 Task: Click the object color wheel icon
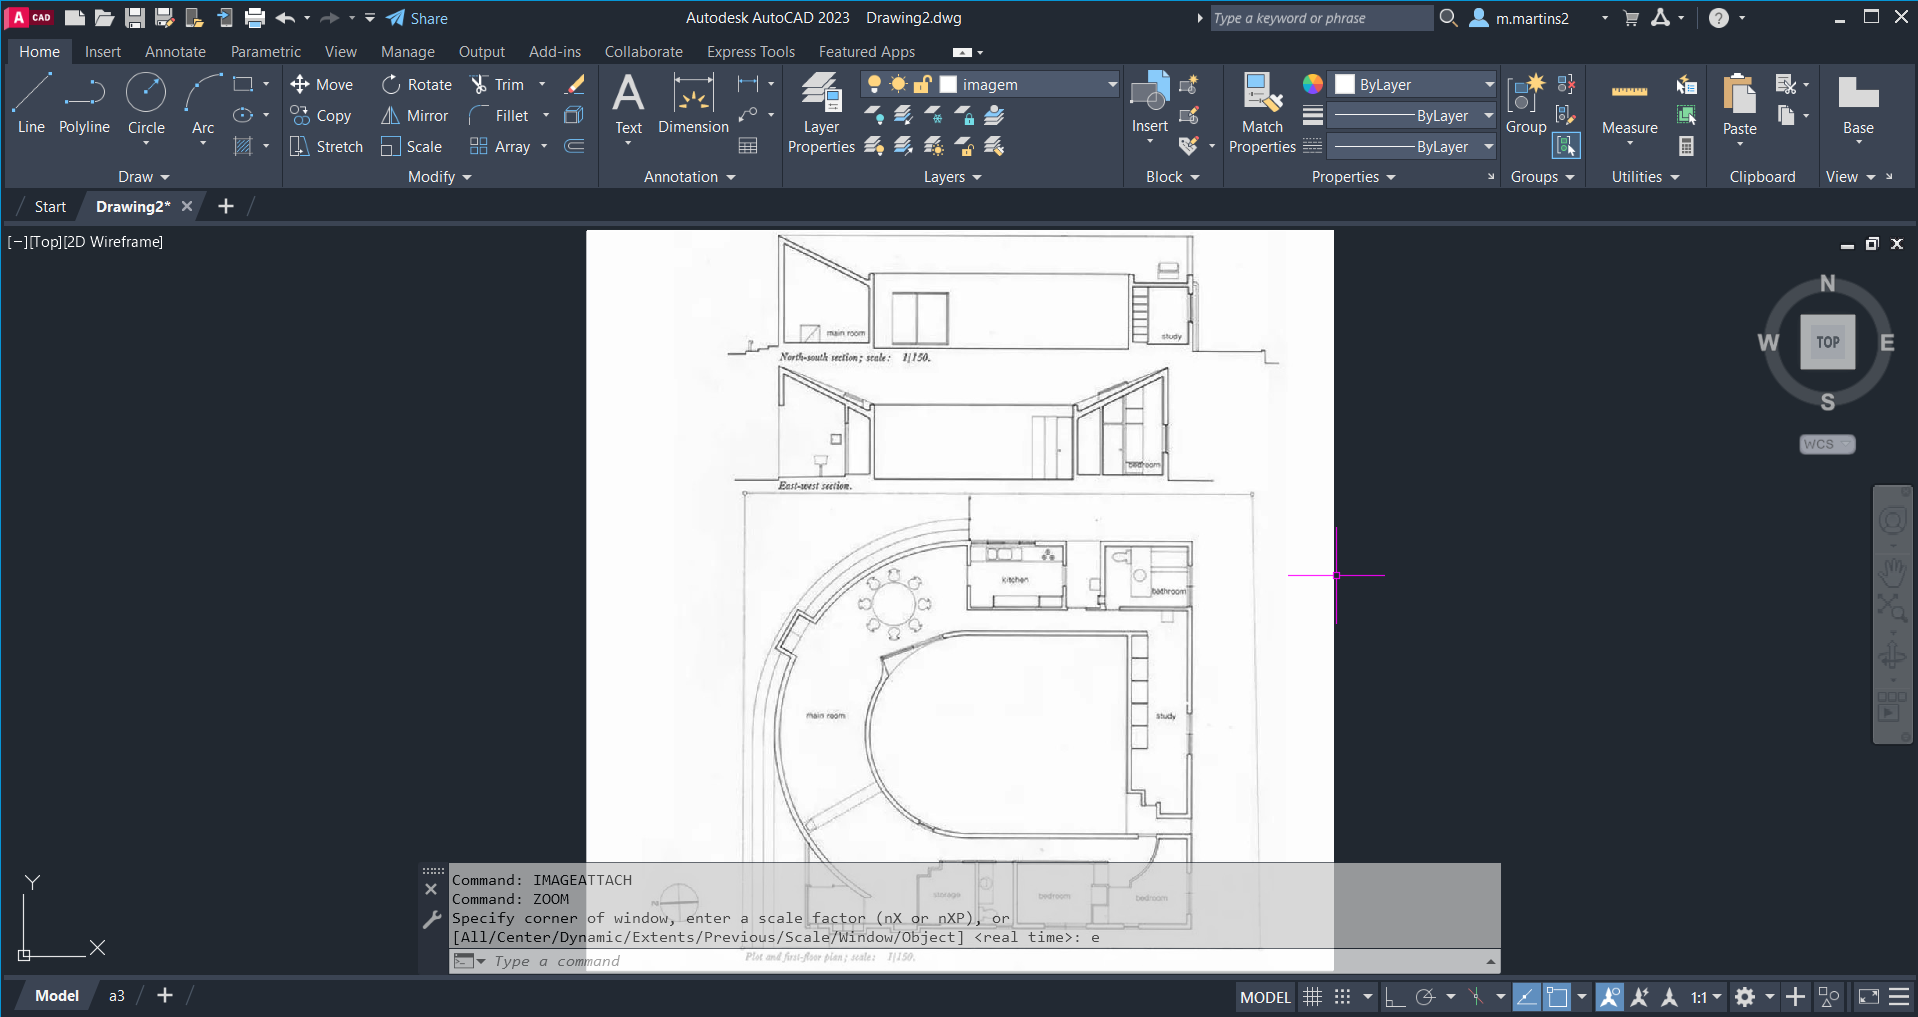[1312, 84]
